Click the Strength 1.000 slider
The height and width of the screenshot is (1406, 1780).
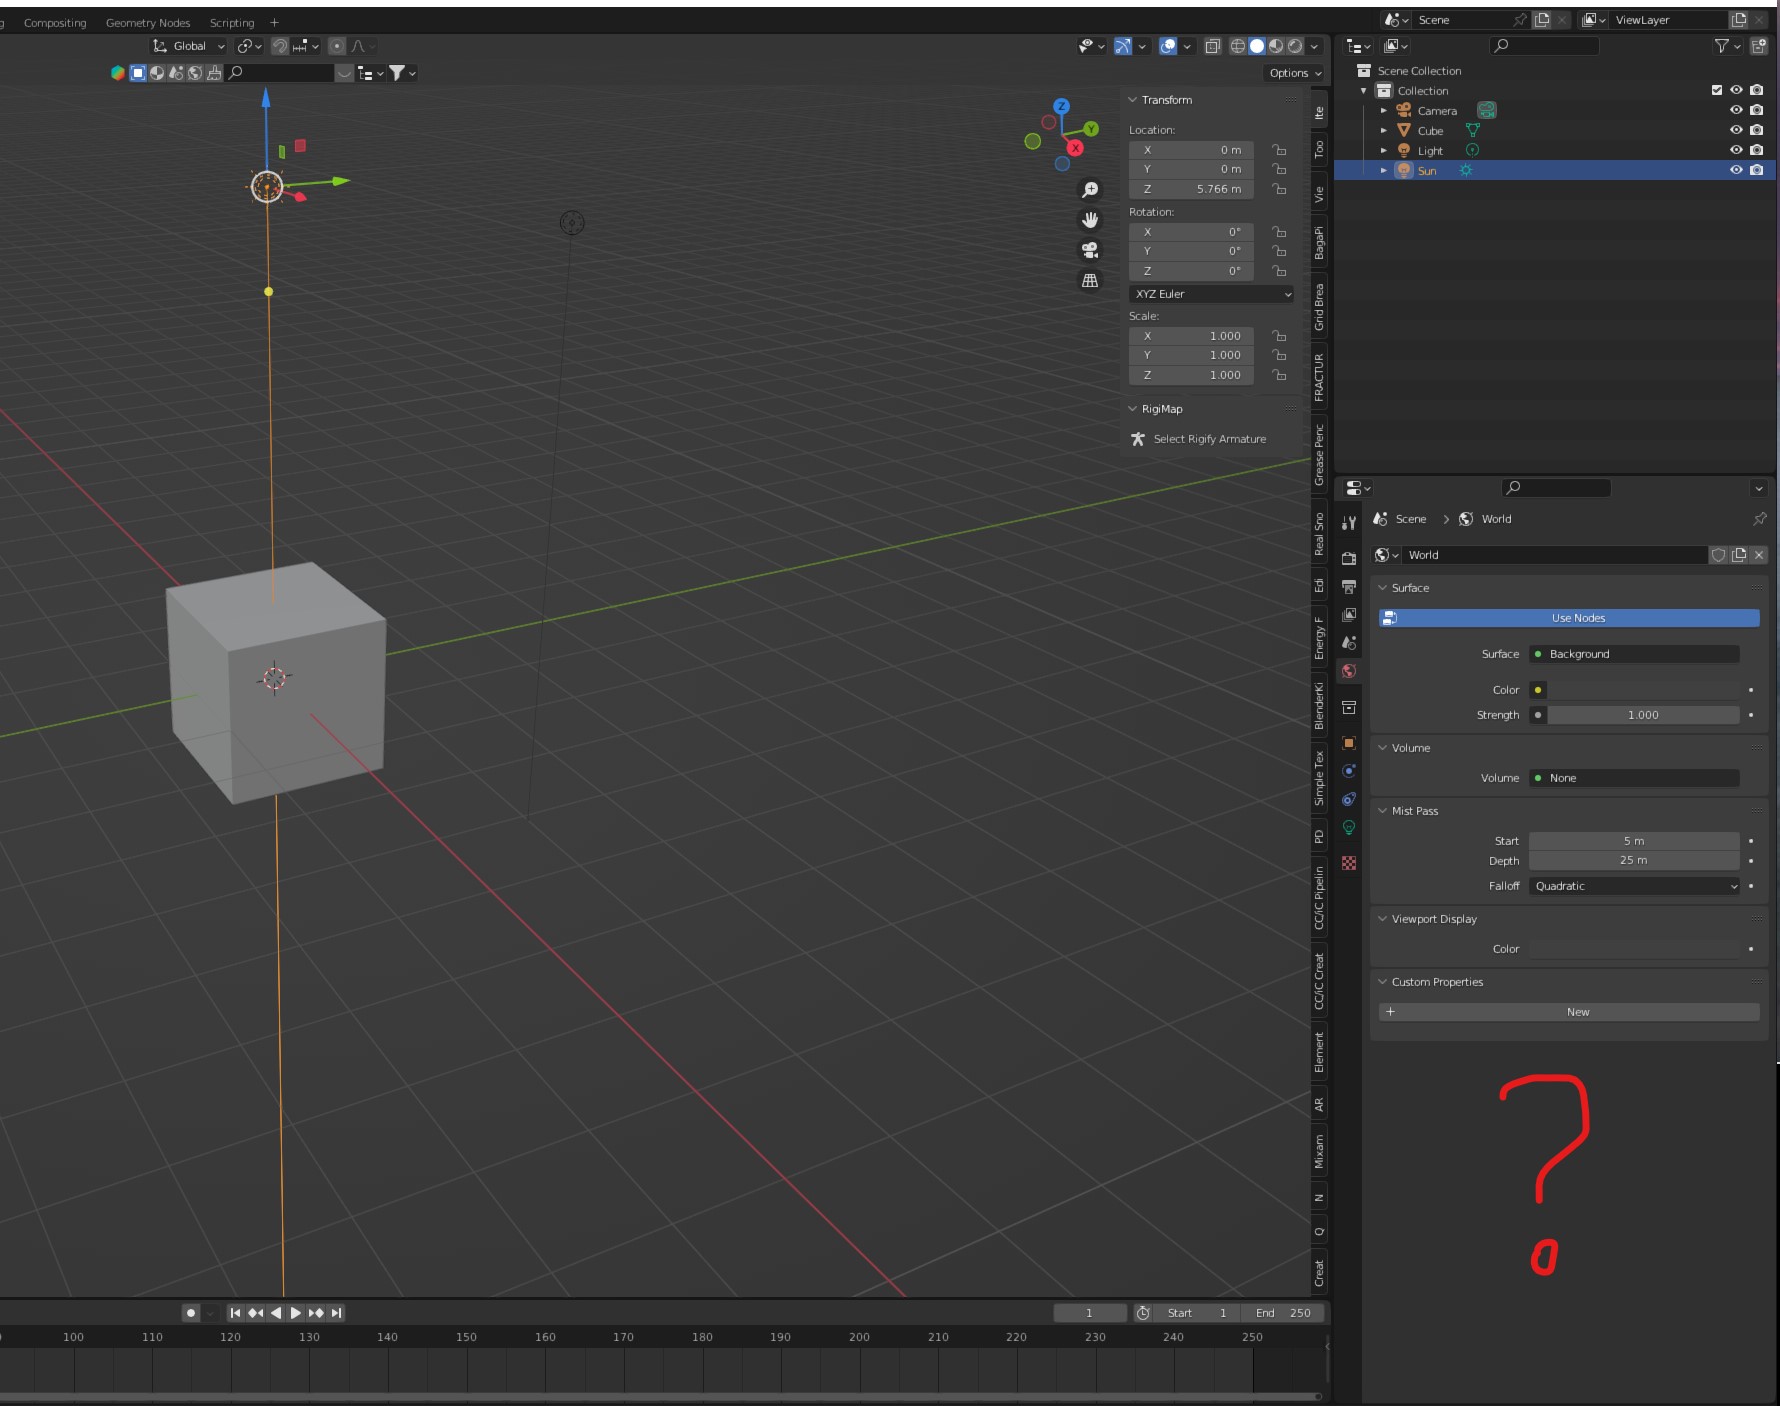point(1642,715)
